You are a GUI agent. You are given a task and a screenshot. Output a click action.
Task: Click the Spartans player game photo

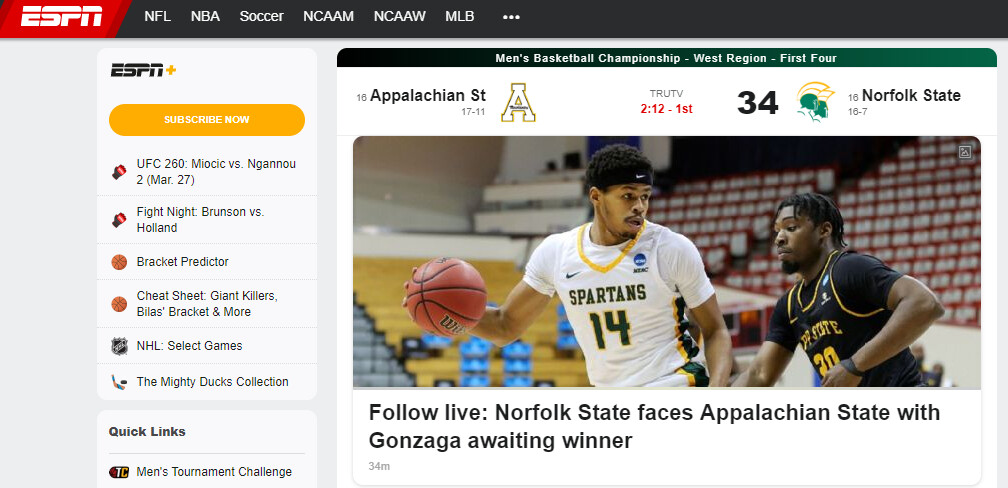(x=666, y=262)
